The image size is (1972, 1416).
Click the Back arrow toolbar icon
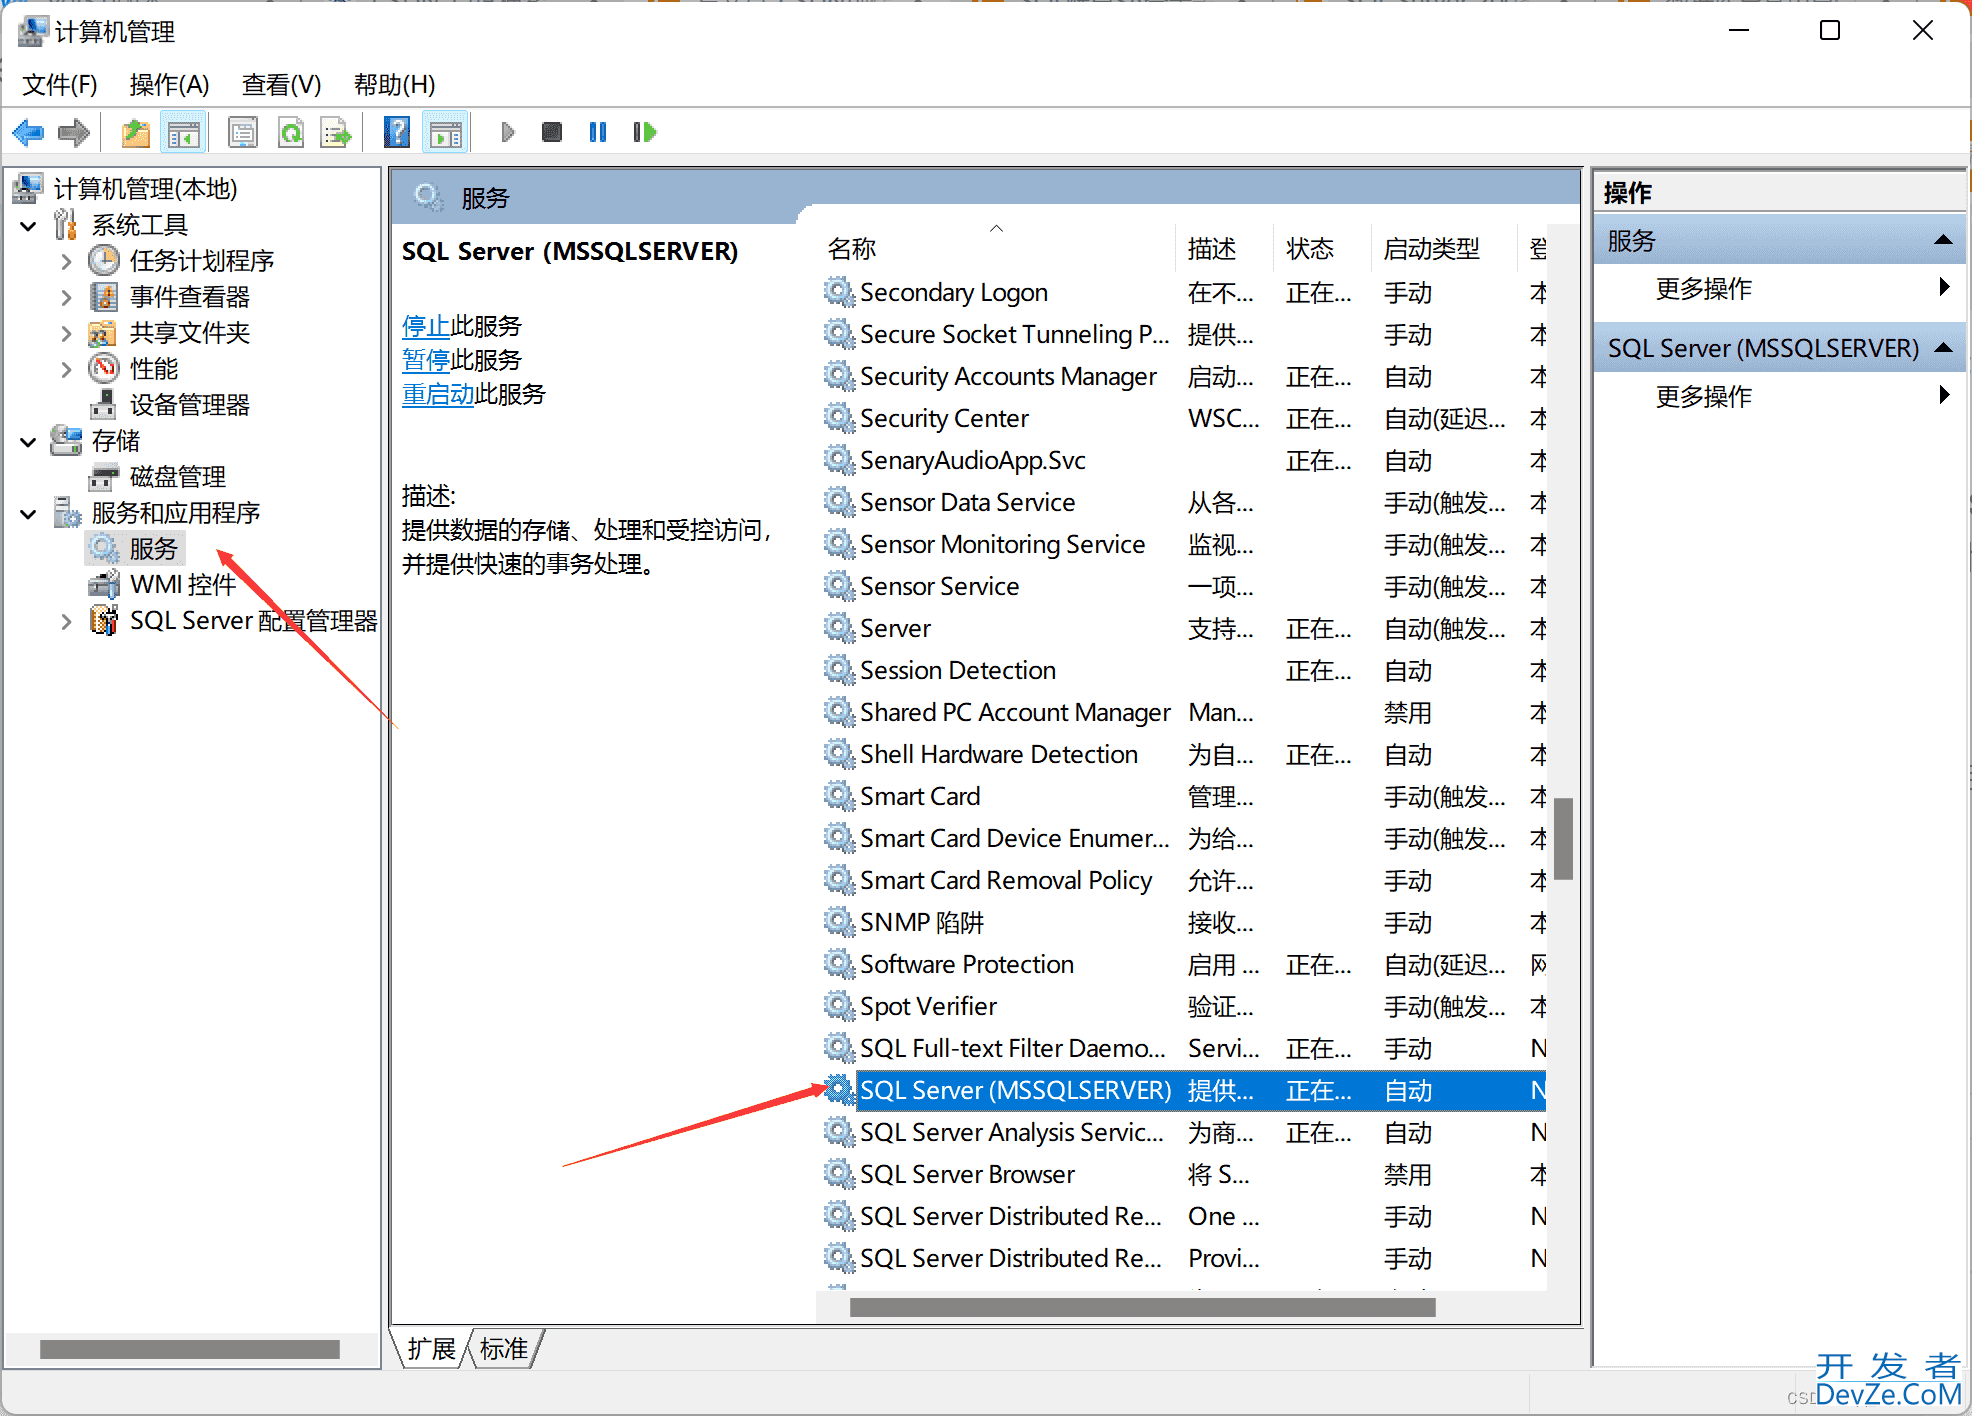pos(28,132)
